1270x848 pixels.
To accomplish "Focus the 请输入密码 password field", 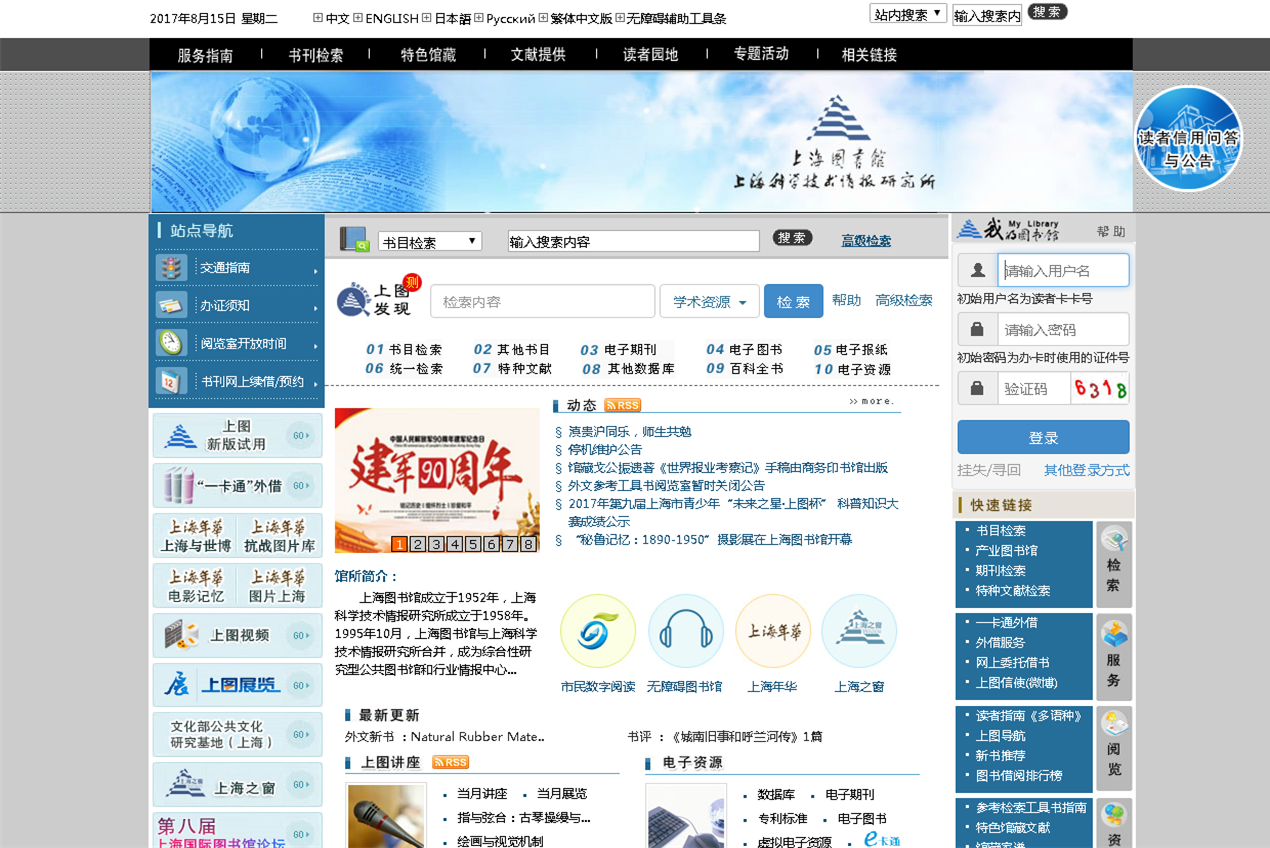I will pos(1063,329).
